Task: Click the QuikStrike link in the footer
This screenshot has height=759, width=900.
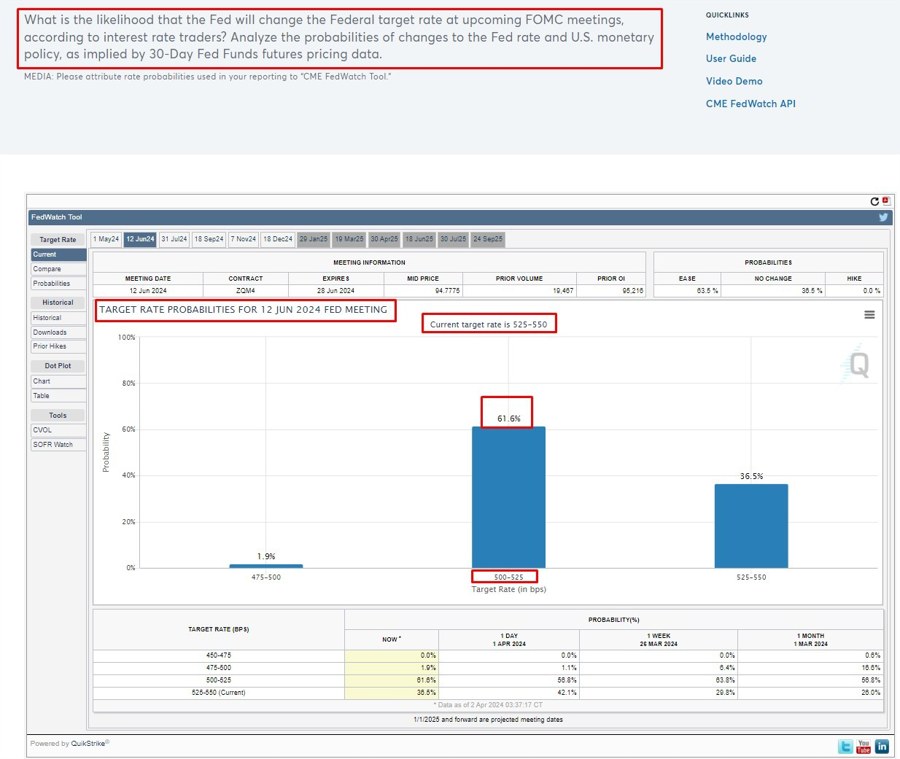Action: click(89, 743)
